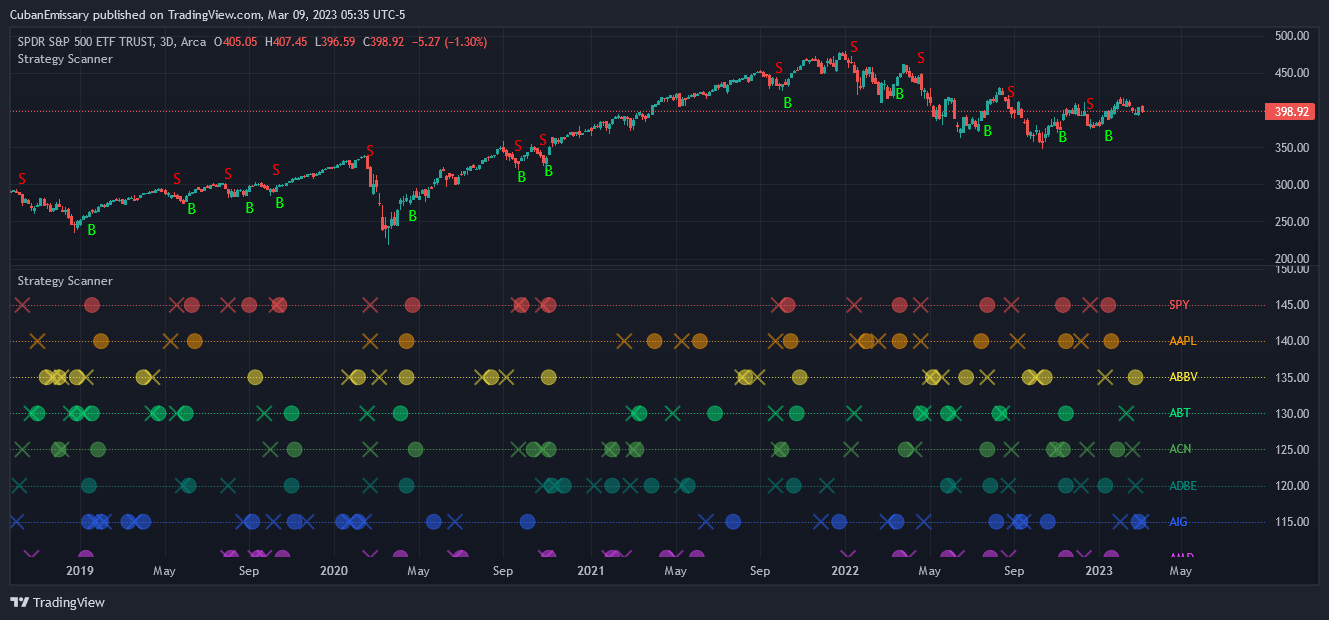Screen dimensions: 1329x620
Task: Click the 135.00 scanner axis label
Action: [x=1292, y=377]
